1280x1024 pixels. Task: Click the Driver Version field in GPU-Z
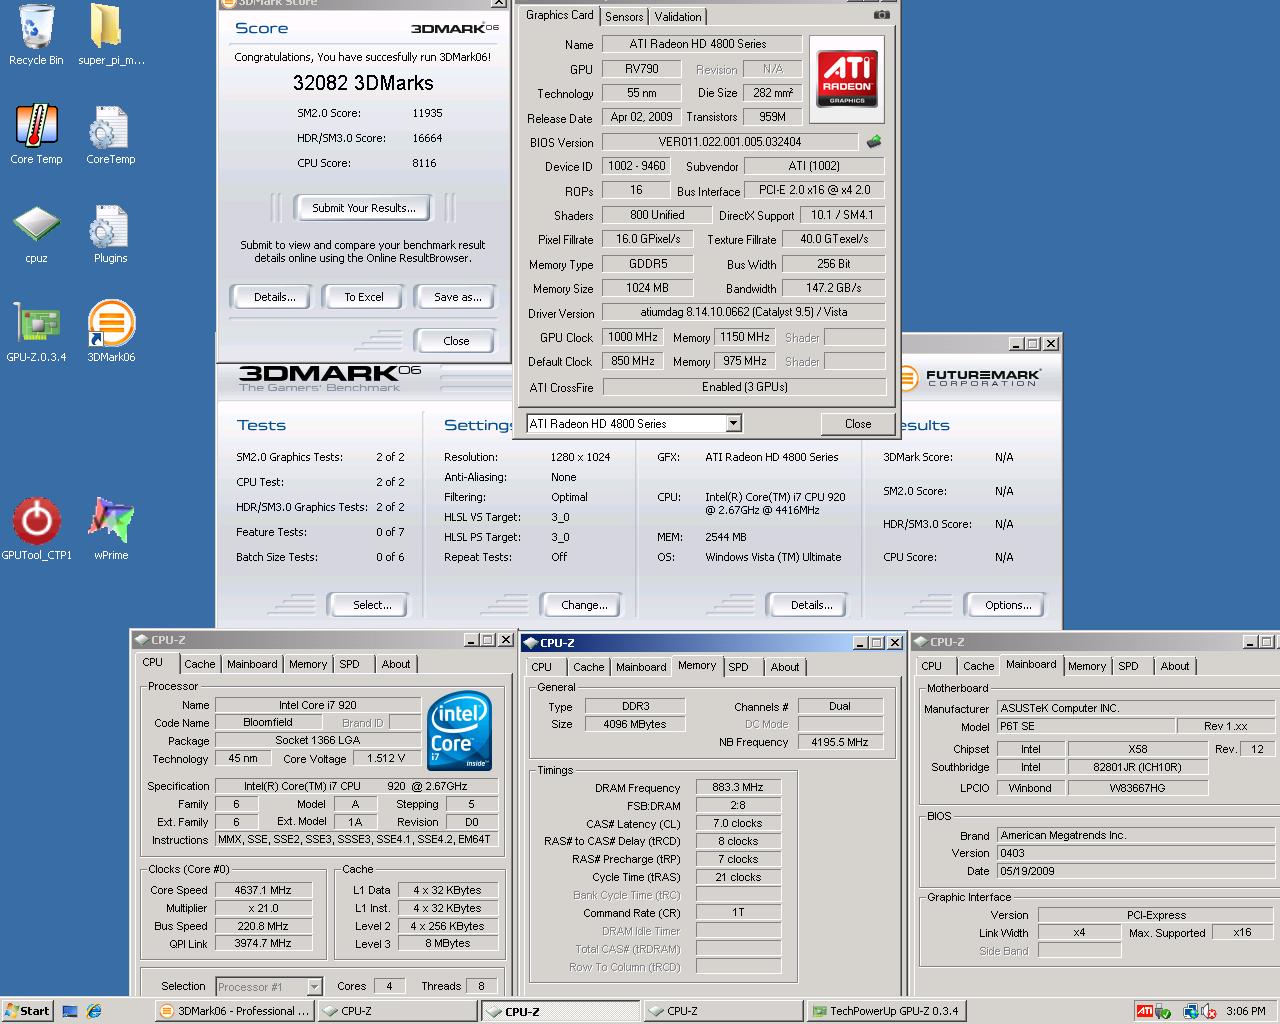[743, 313]
